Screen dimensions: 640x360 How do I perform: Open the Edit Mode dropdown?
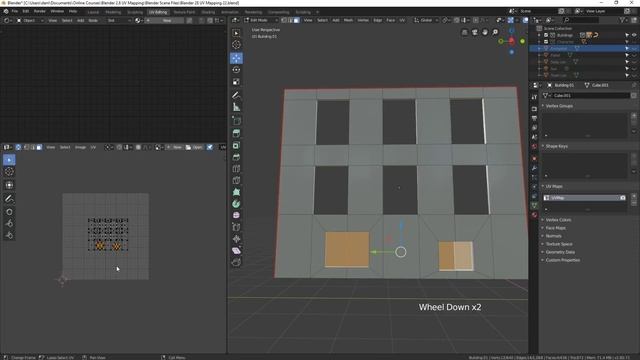[x=261, y=20]
